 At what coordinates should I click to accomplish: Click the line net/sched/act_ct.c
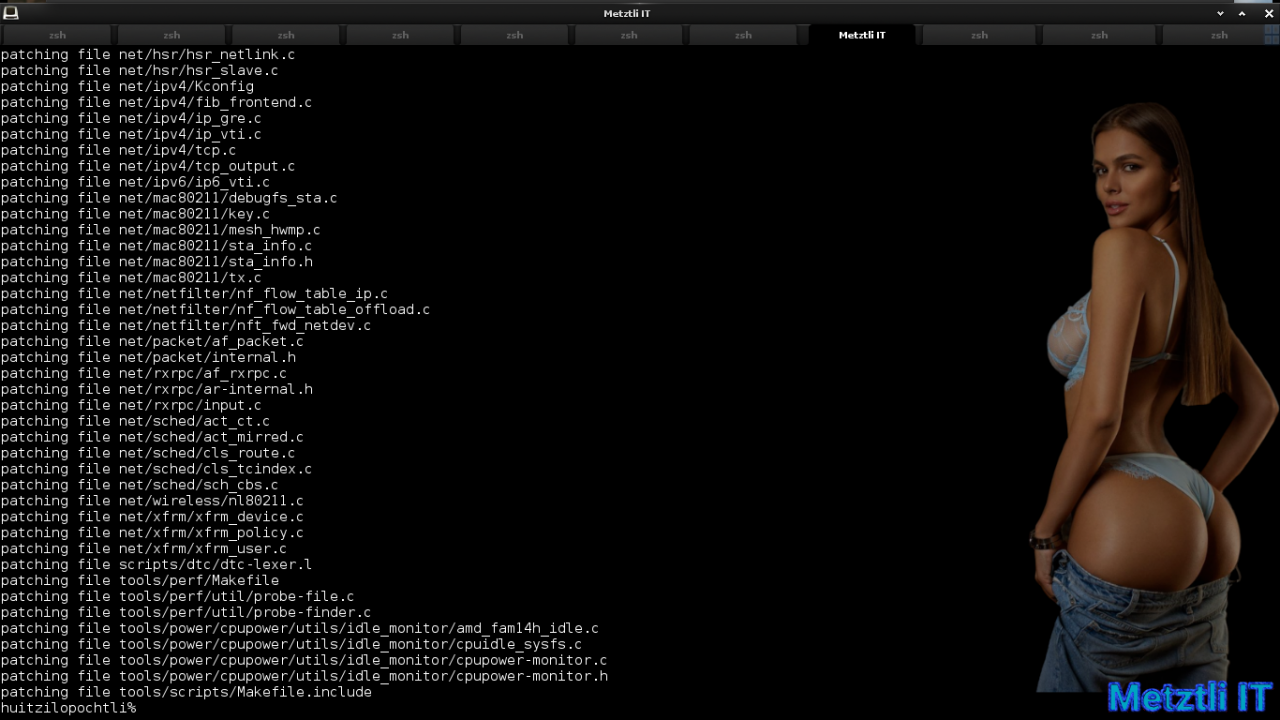[135, 422]
